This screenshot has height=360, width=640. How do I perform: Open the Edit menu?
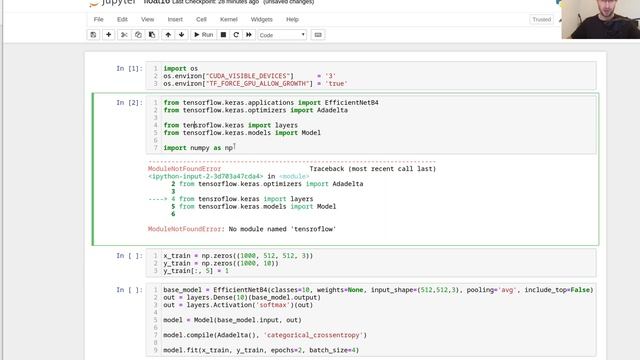(122, 19)
